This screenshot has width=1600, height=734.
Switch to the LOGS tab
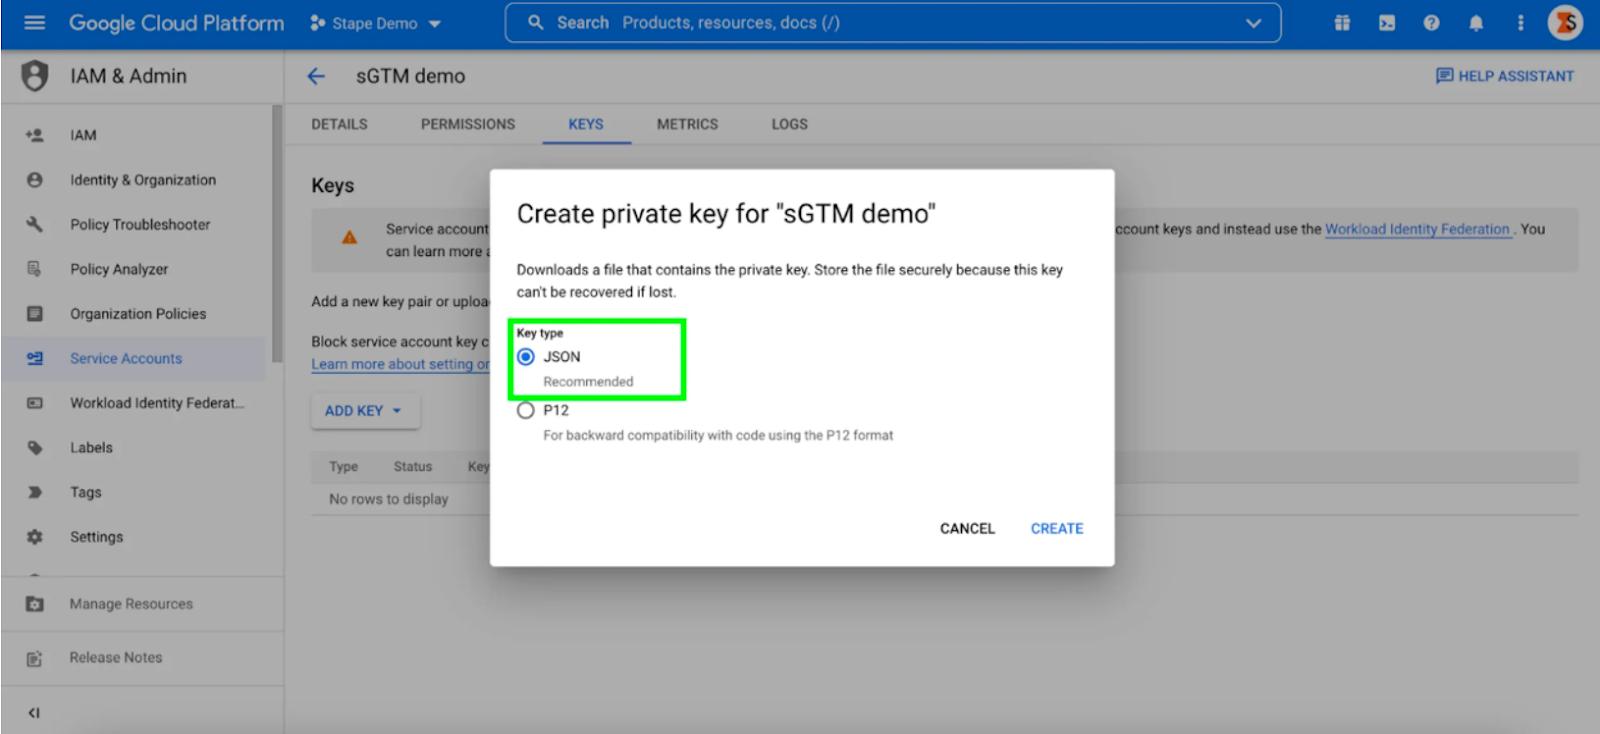tap(789, 124)
